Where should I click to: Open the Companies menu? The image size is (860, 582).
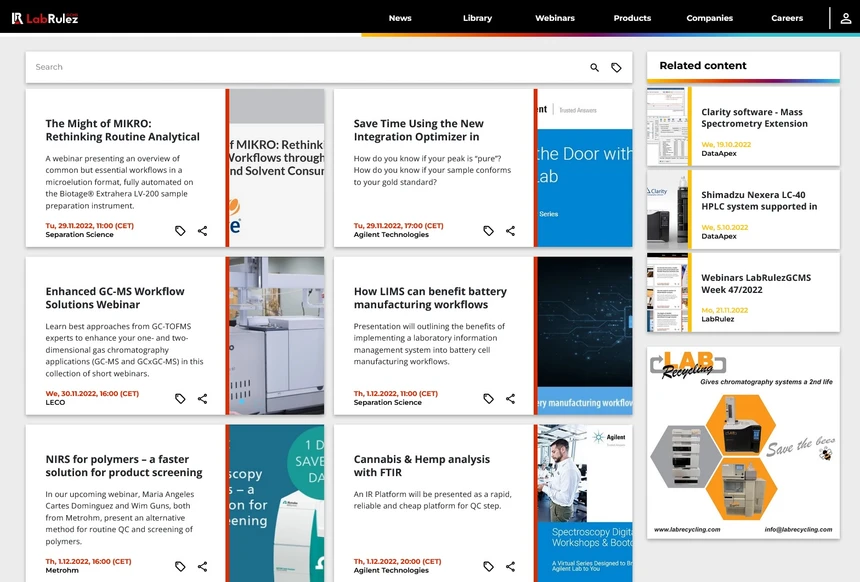point(710,18)
